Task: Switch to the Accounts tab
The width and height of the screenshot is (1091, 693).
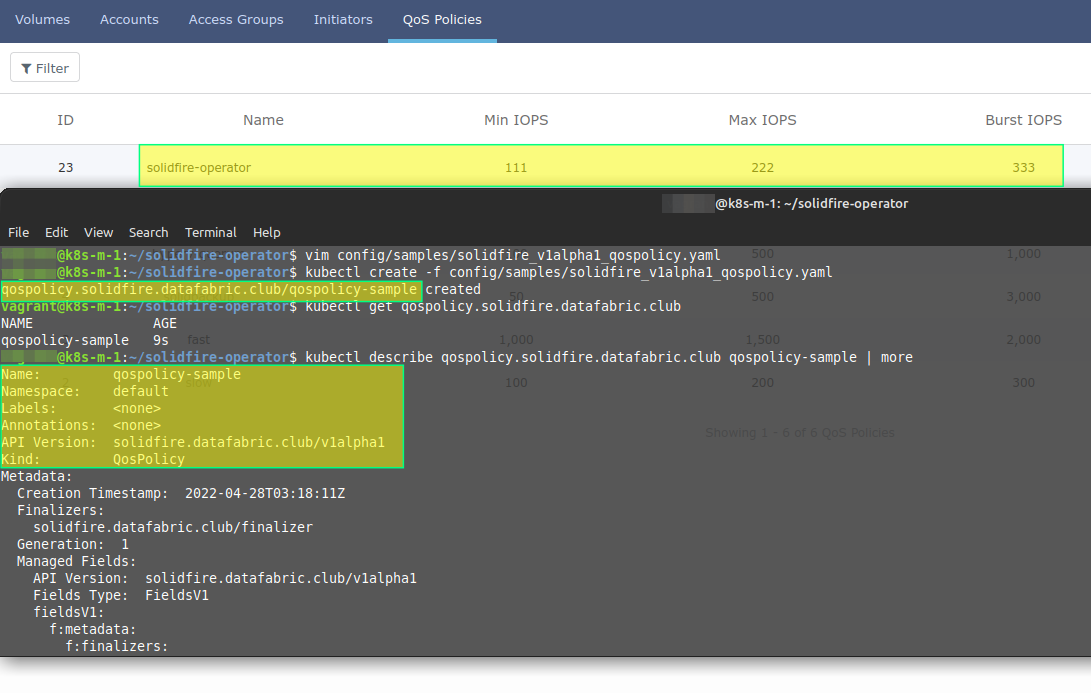Action: pos(129,20)
